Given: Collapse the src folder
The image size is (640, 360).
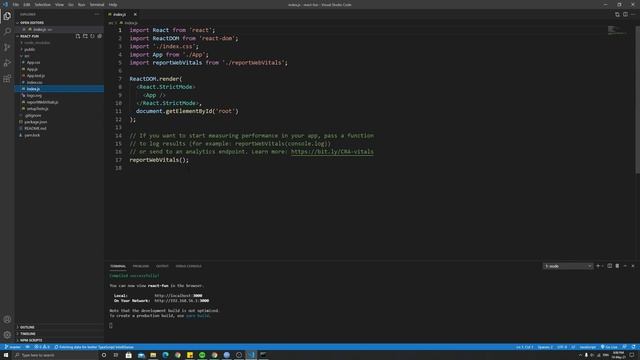Looking at the screenshot, I should tap(27, 56).
